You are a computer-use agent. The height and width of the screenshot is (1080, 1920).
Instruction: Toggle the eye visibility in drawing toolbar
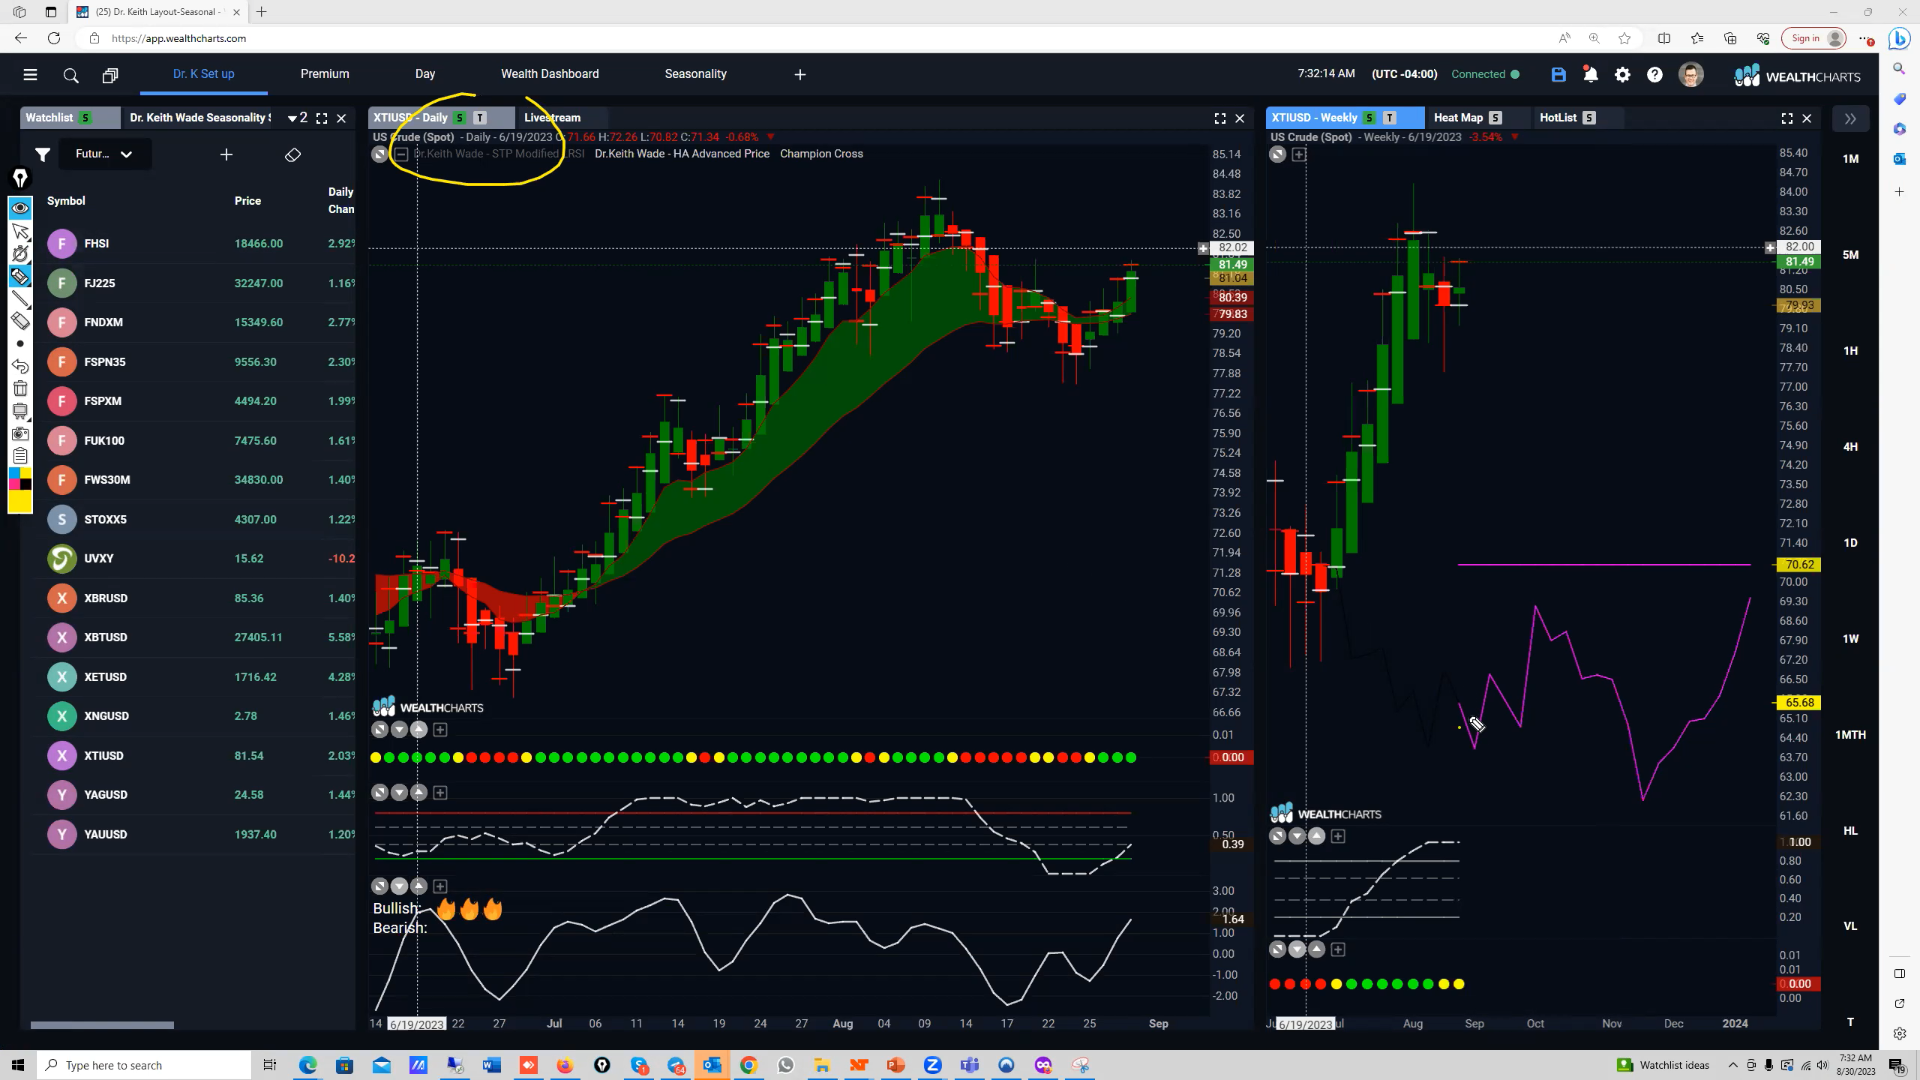pos(20,208)
